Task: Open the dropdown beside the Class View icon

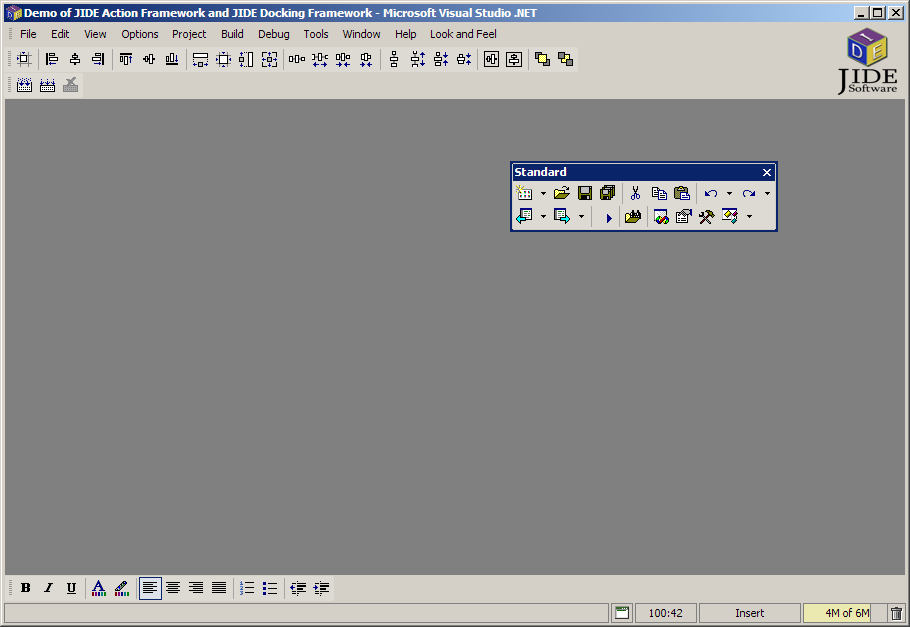Action: [749, 217]
